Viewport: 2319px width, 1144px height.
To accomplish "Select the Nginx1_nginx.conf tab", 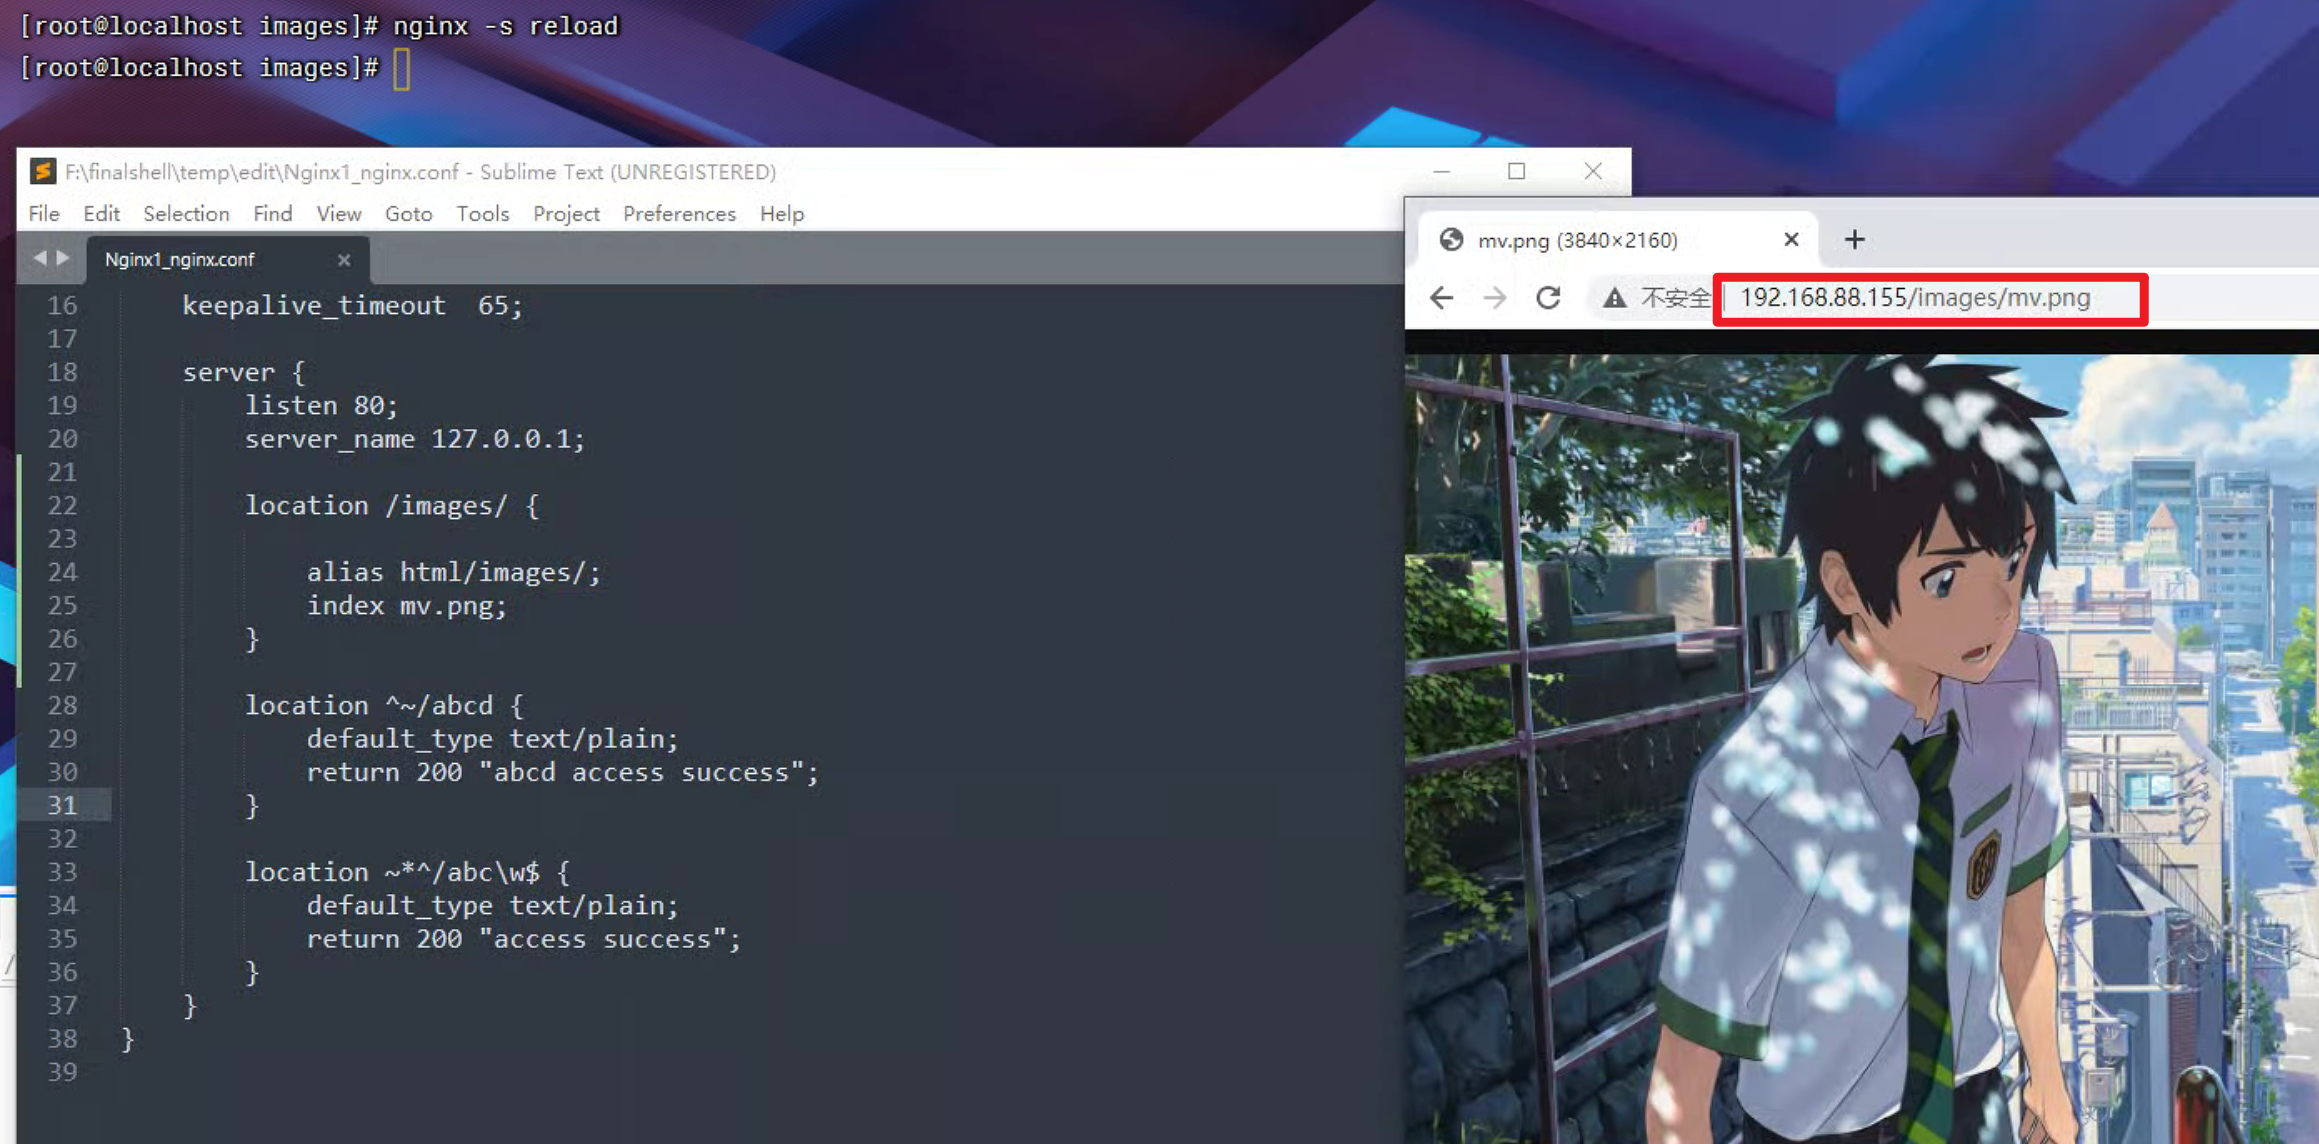I will point(180,260).
